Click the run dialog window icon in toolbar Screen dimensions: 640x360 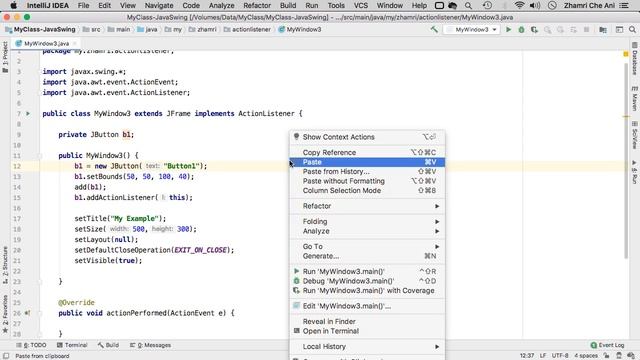click(x=619, y=29)
